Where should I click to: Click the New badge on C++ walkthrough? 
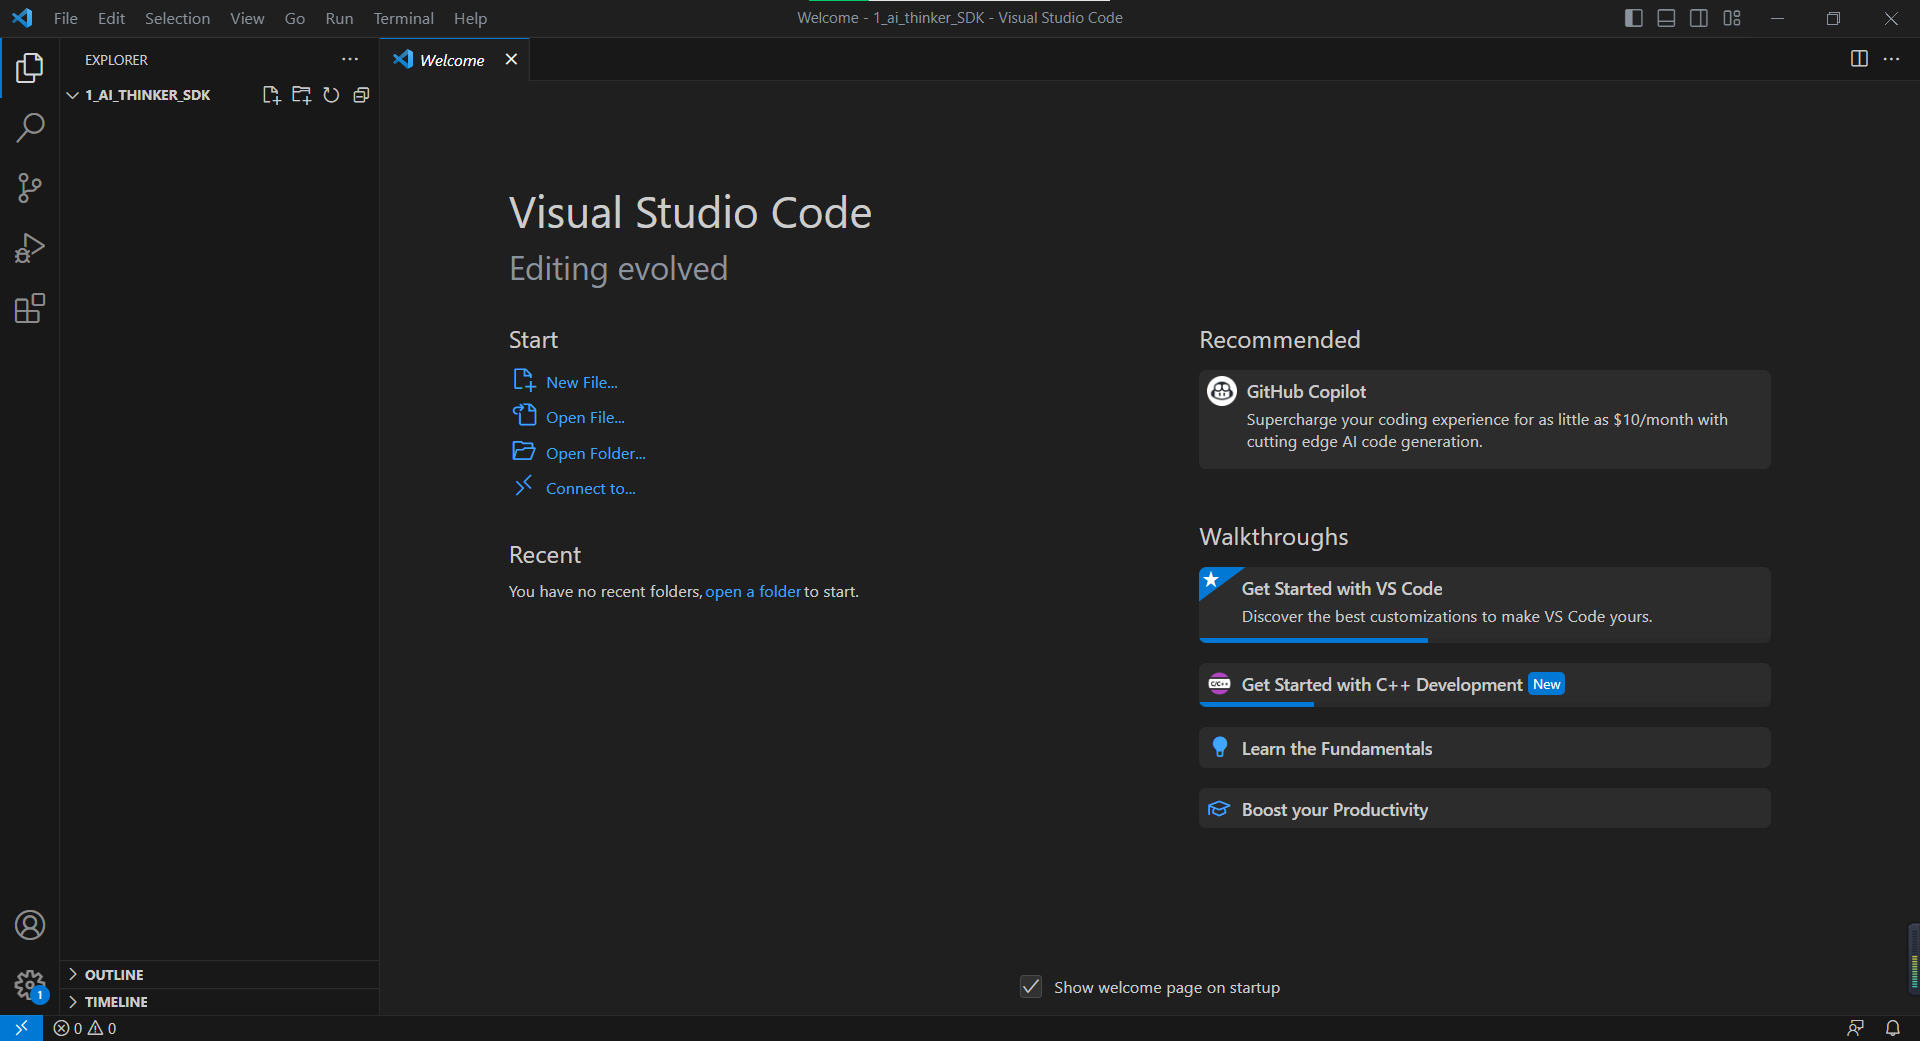[x=1546, y=684]
